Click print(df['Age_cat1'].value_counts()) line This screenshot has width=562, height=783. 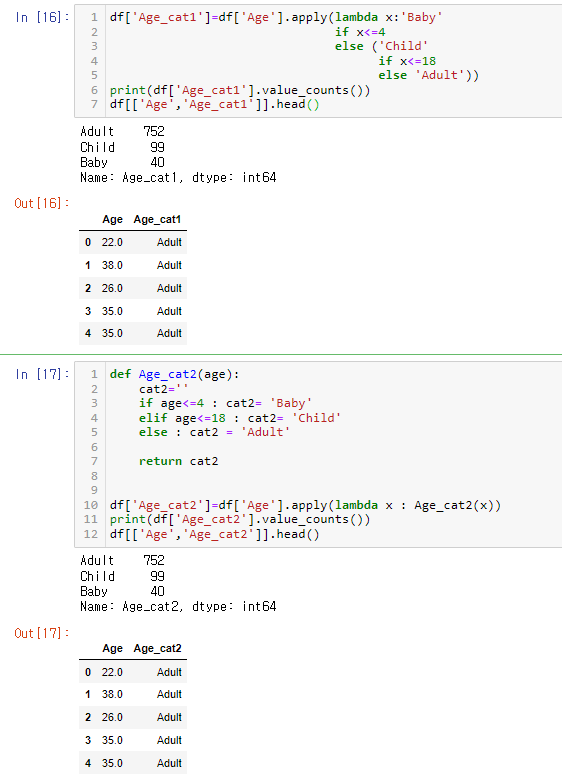click(x=240, y=90)
